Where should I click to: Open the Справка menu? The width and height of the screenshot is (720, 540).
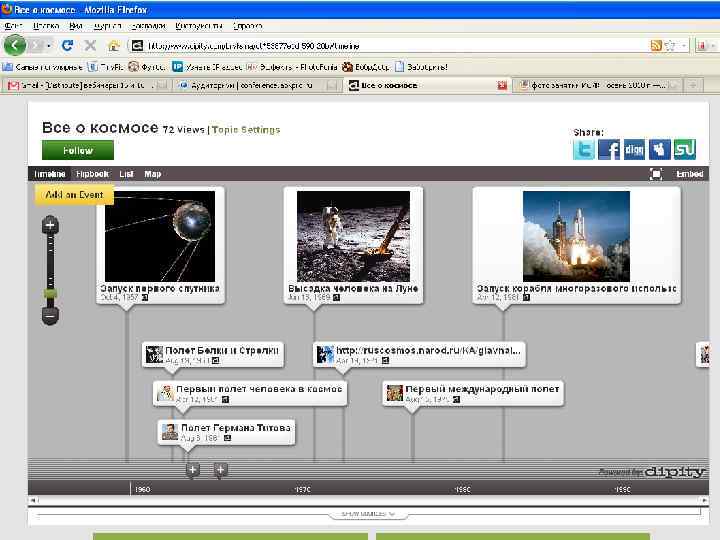(x=248, y=26)
